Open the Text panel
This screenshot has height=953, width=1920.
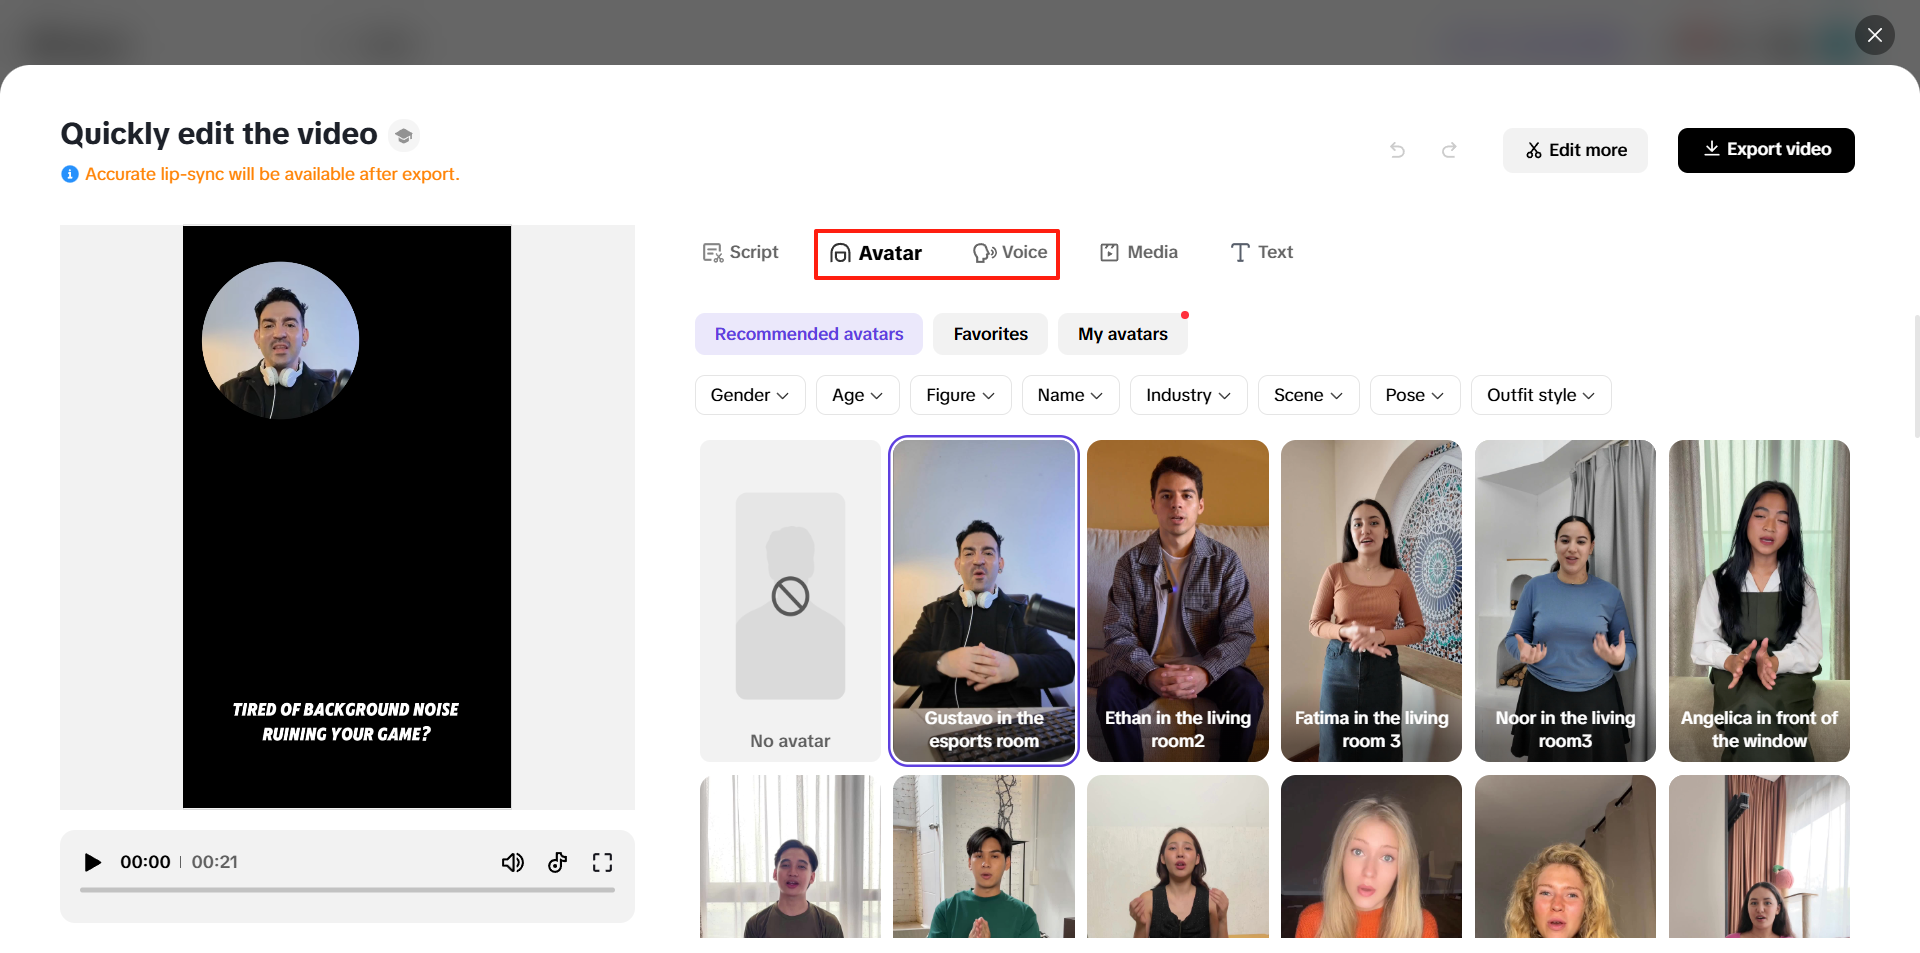[x=1261, y=252]
